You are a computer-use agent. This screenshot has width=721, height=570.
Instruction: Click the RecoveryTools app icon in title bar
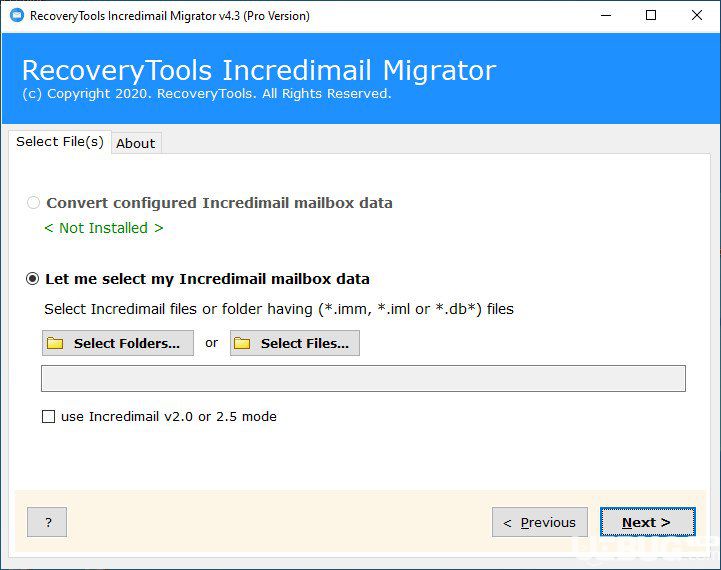pyautogui.click(x=17, y=15)
